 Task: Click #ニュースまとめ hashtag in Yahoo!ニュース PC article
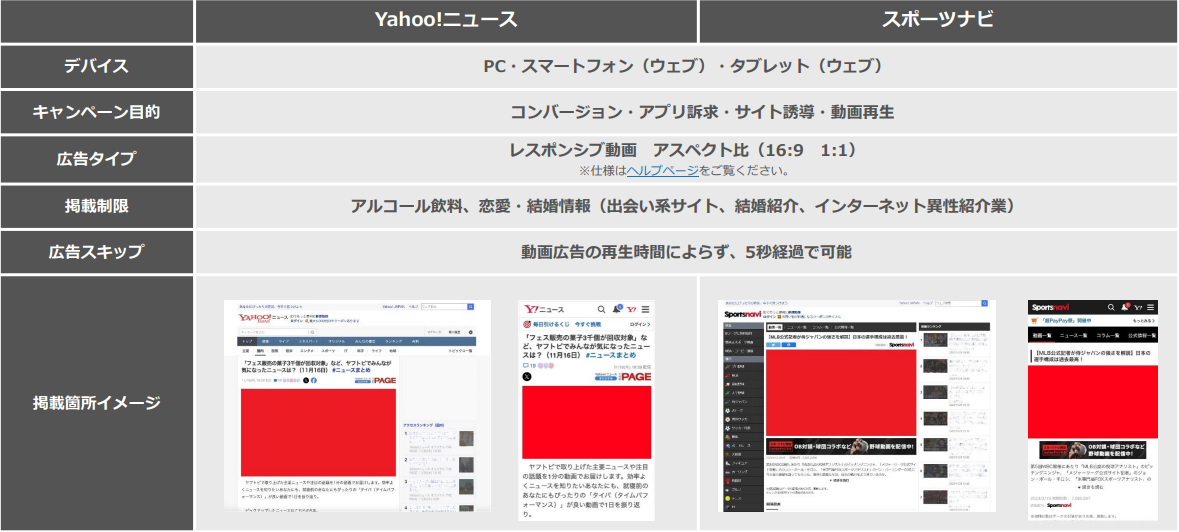pyautogui.click(x=351, y=370)
